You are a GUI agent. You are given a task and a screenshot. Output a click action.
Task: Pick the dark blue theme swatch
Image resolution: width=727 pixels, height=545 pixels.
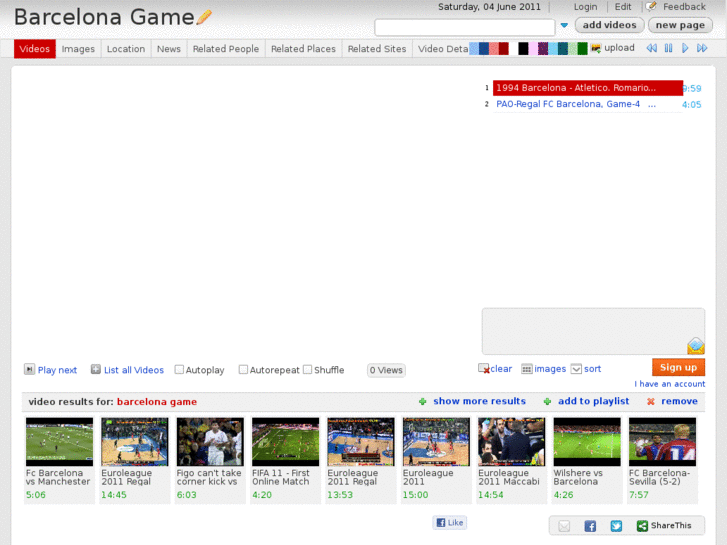(484, 49)
